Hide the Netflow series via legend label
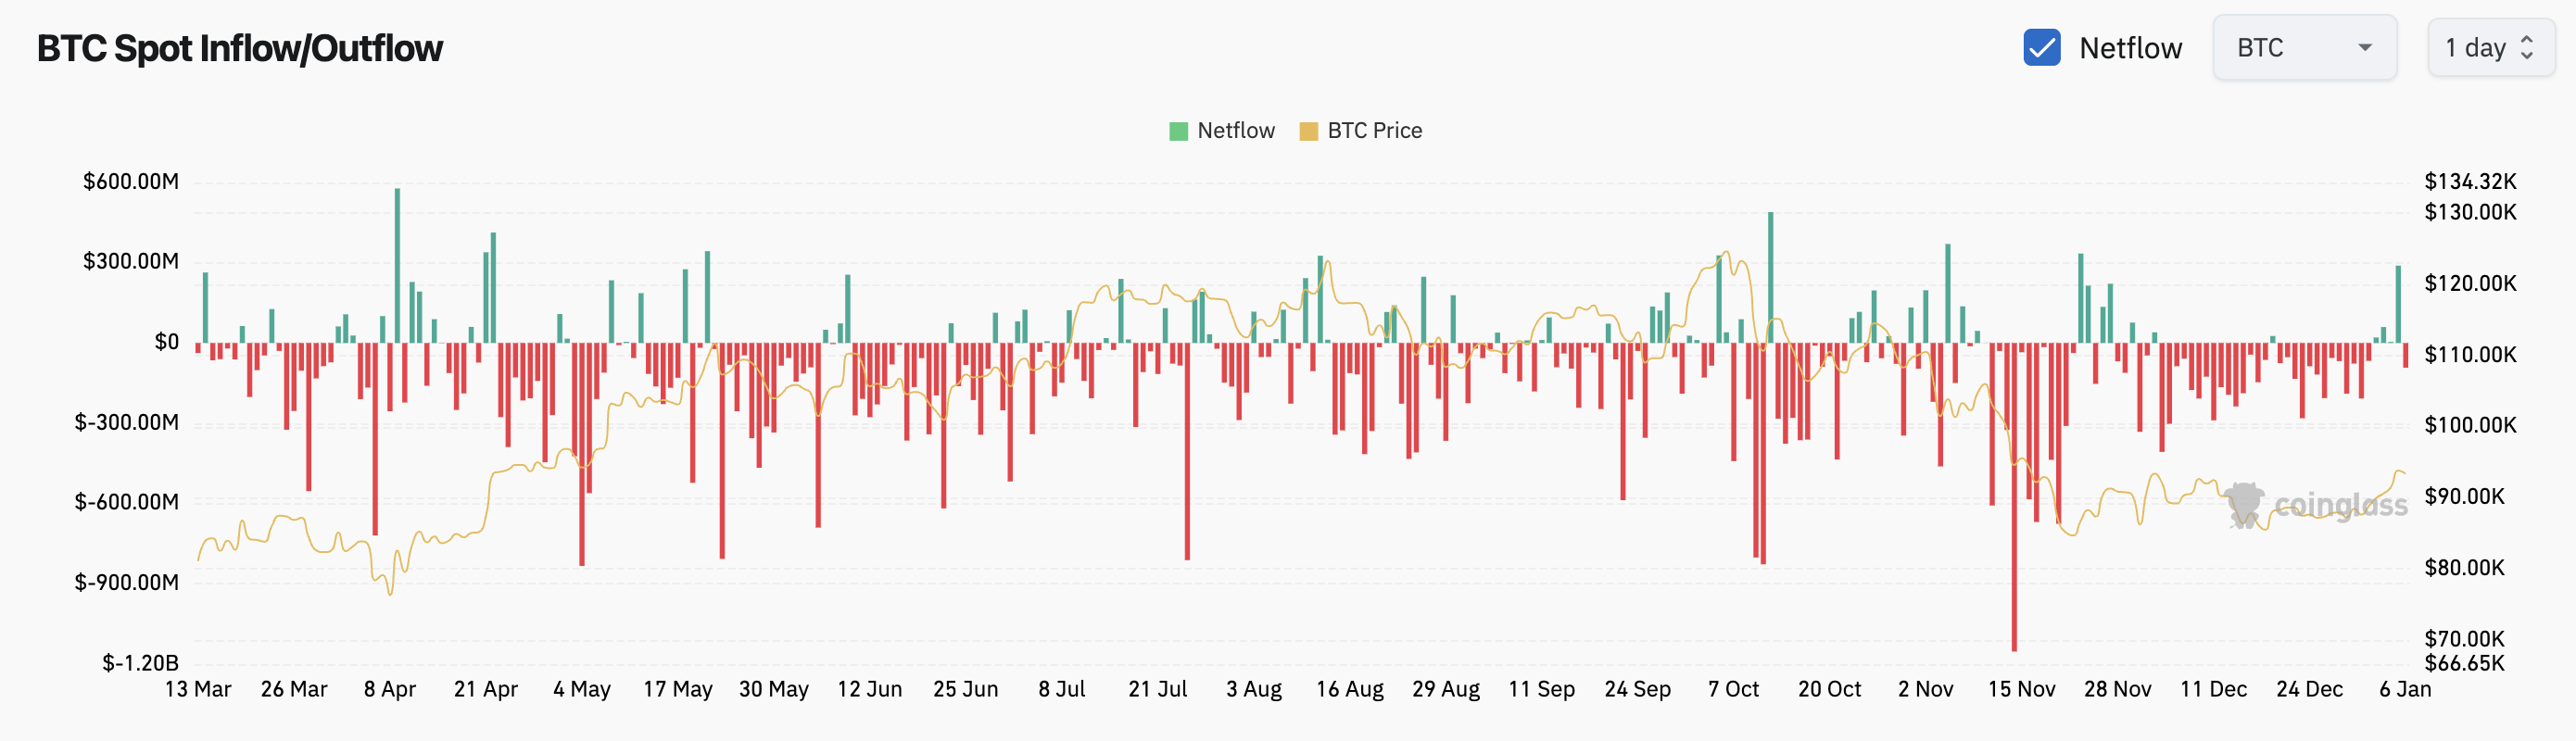 coord(1236,131)
